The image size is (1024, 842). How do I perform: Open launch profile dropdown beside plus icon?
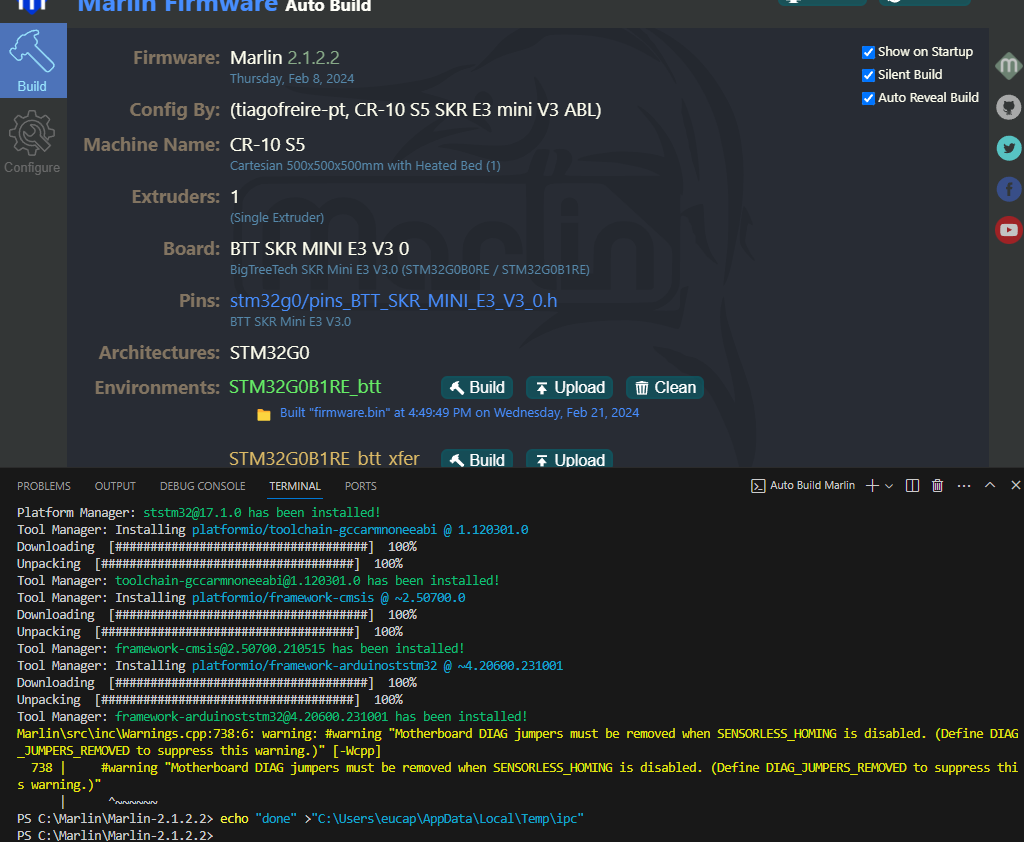pos(889,486)
